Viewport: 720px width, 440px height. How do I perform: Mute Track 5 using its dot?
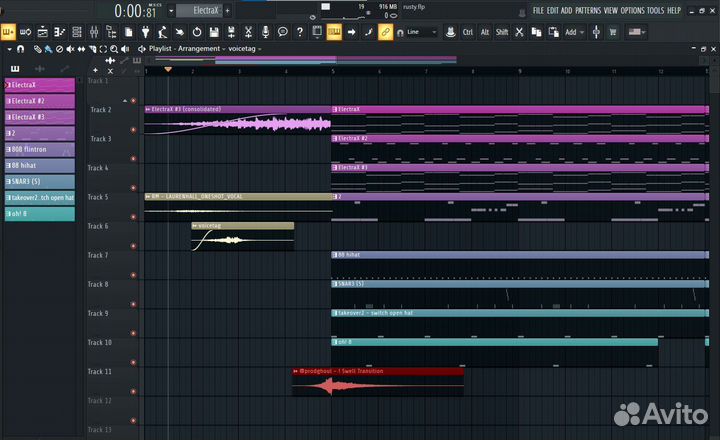click(133, 216)
